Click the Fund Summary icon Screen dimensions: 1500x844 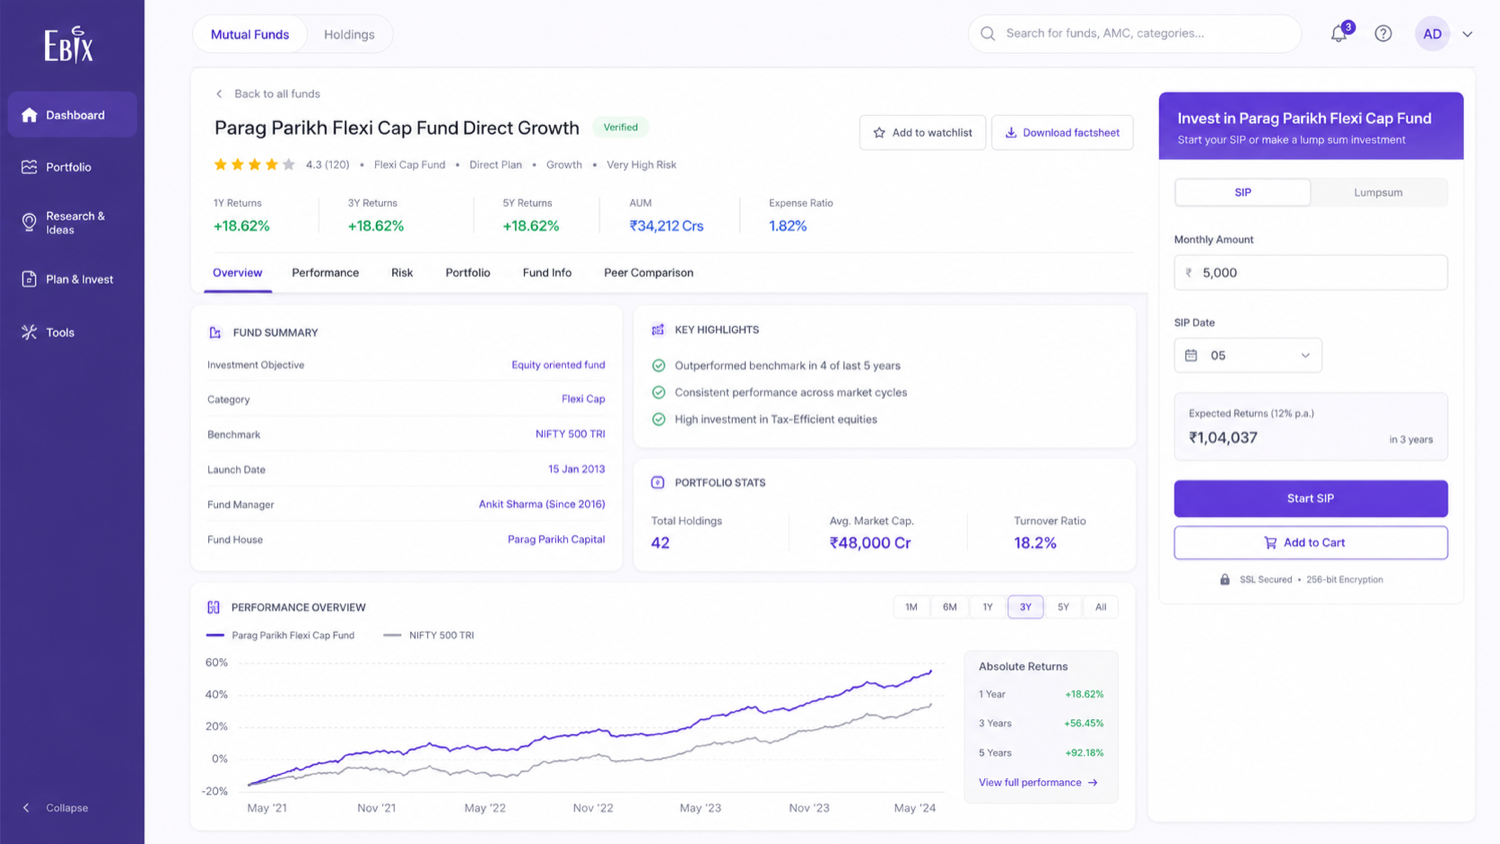[215, 332]
